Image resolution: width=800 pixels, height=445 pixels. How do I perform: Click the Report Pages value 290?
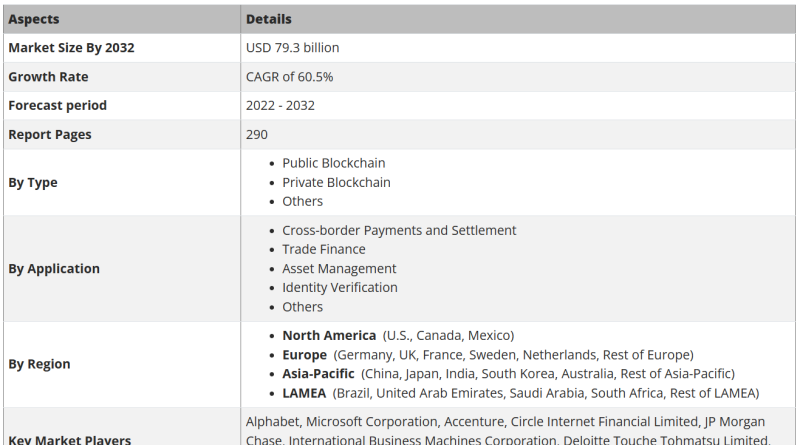[257, 135]
